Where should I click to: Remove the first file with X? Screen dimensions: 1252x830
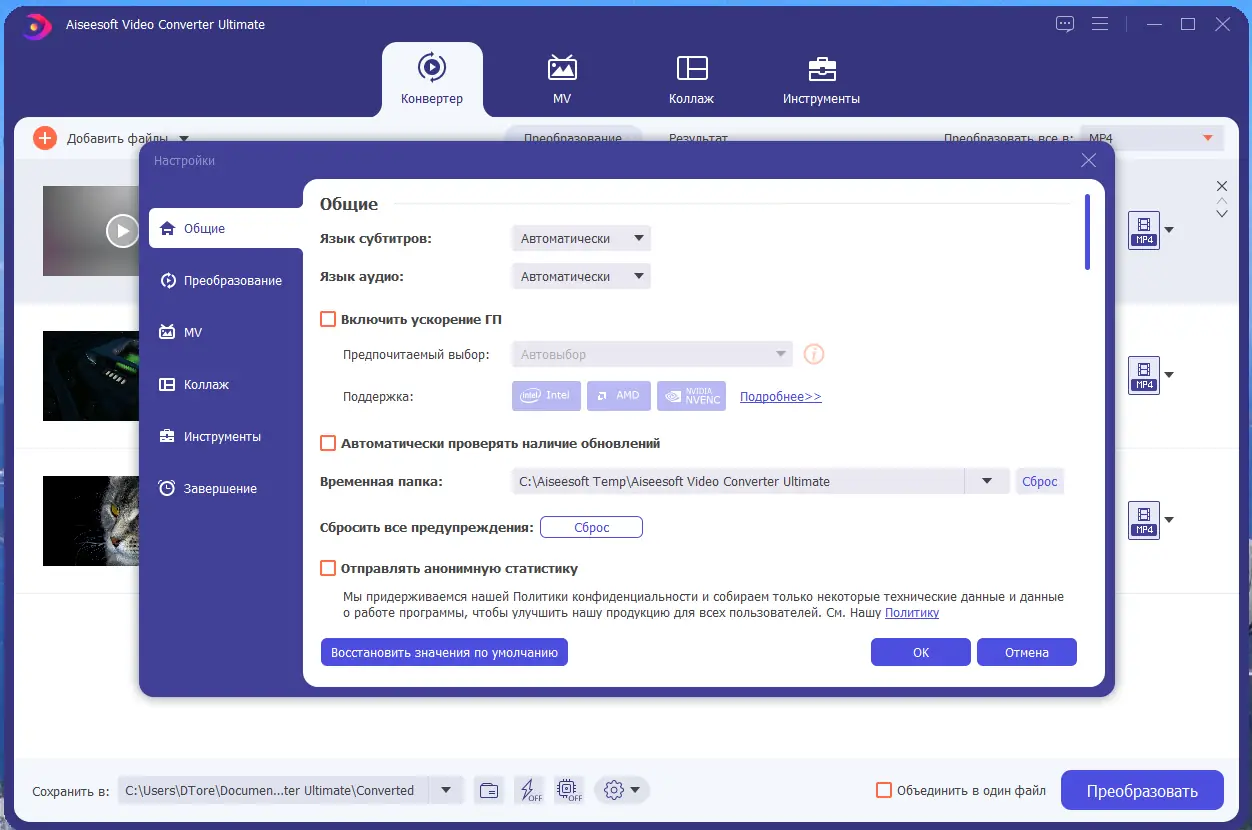point(1221,186)
